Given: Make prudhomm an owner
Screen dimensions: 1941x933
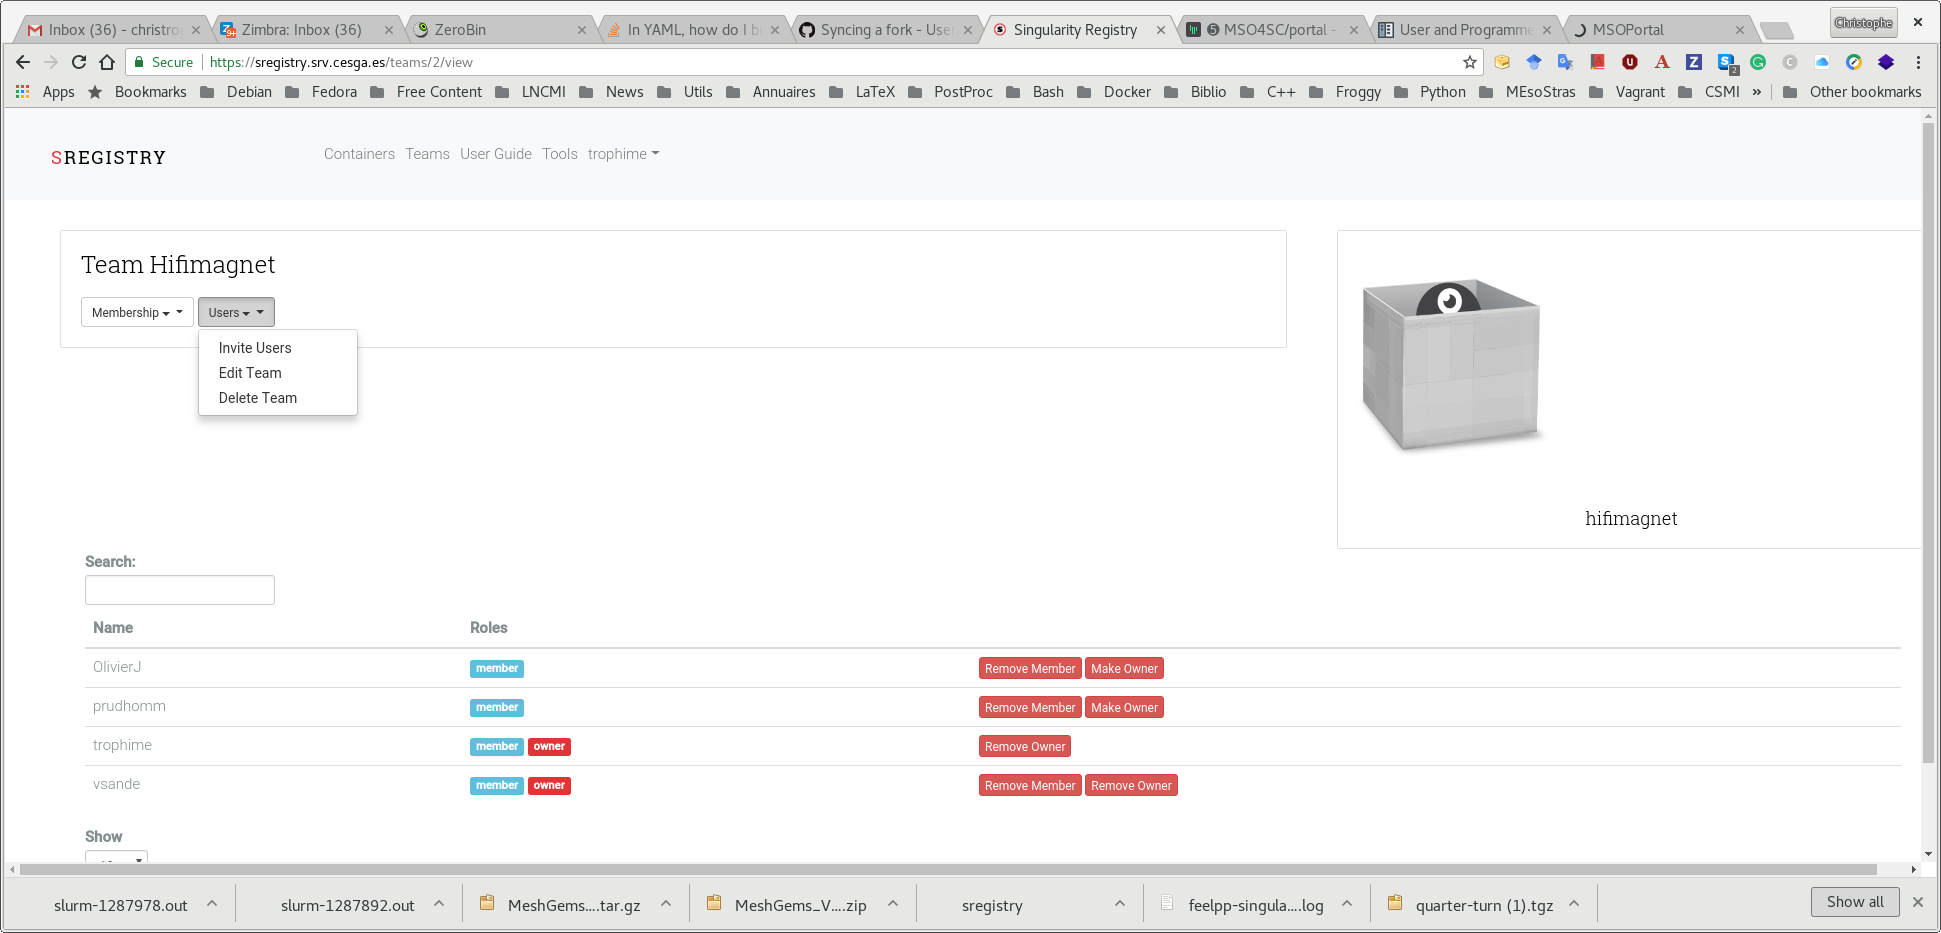Looking at the screenshot, I should (1124, 708).
